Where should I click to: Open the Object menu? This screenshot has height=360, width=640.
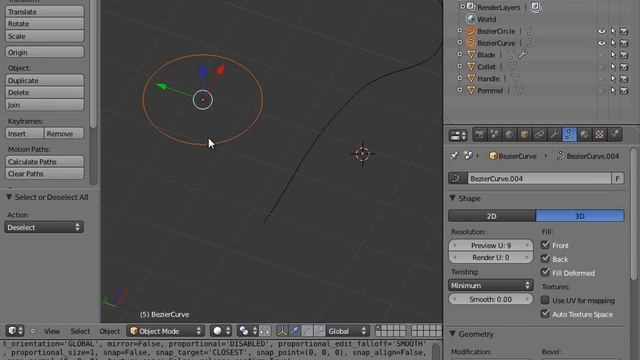[110, 331]
